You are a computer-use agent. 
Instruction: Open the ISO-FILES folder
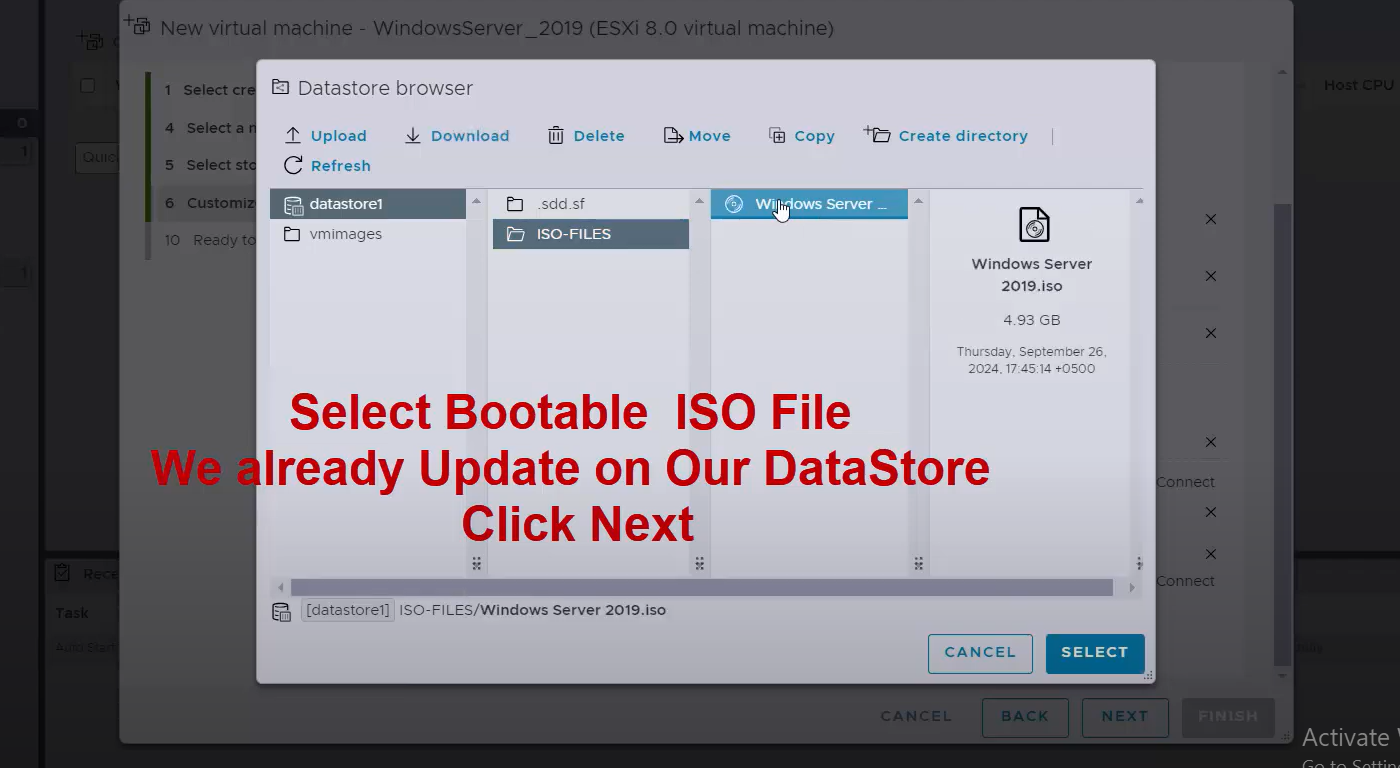click(591, 234)
